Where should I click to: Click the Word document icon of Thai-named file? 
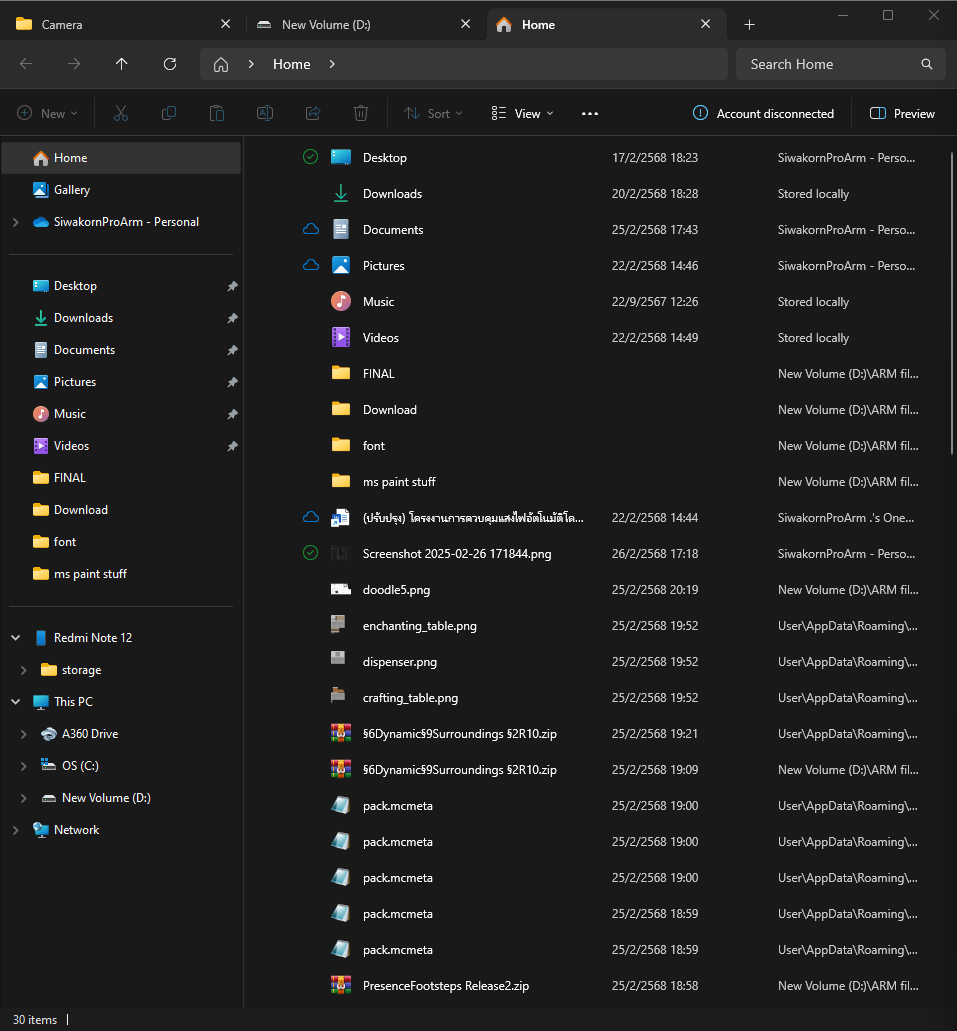click(x=340, y=517)
